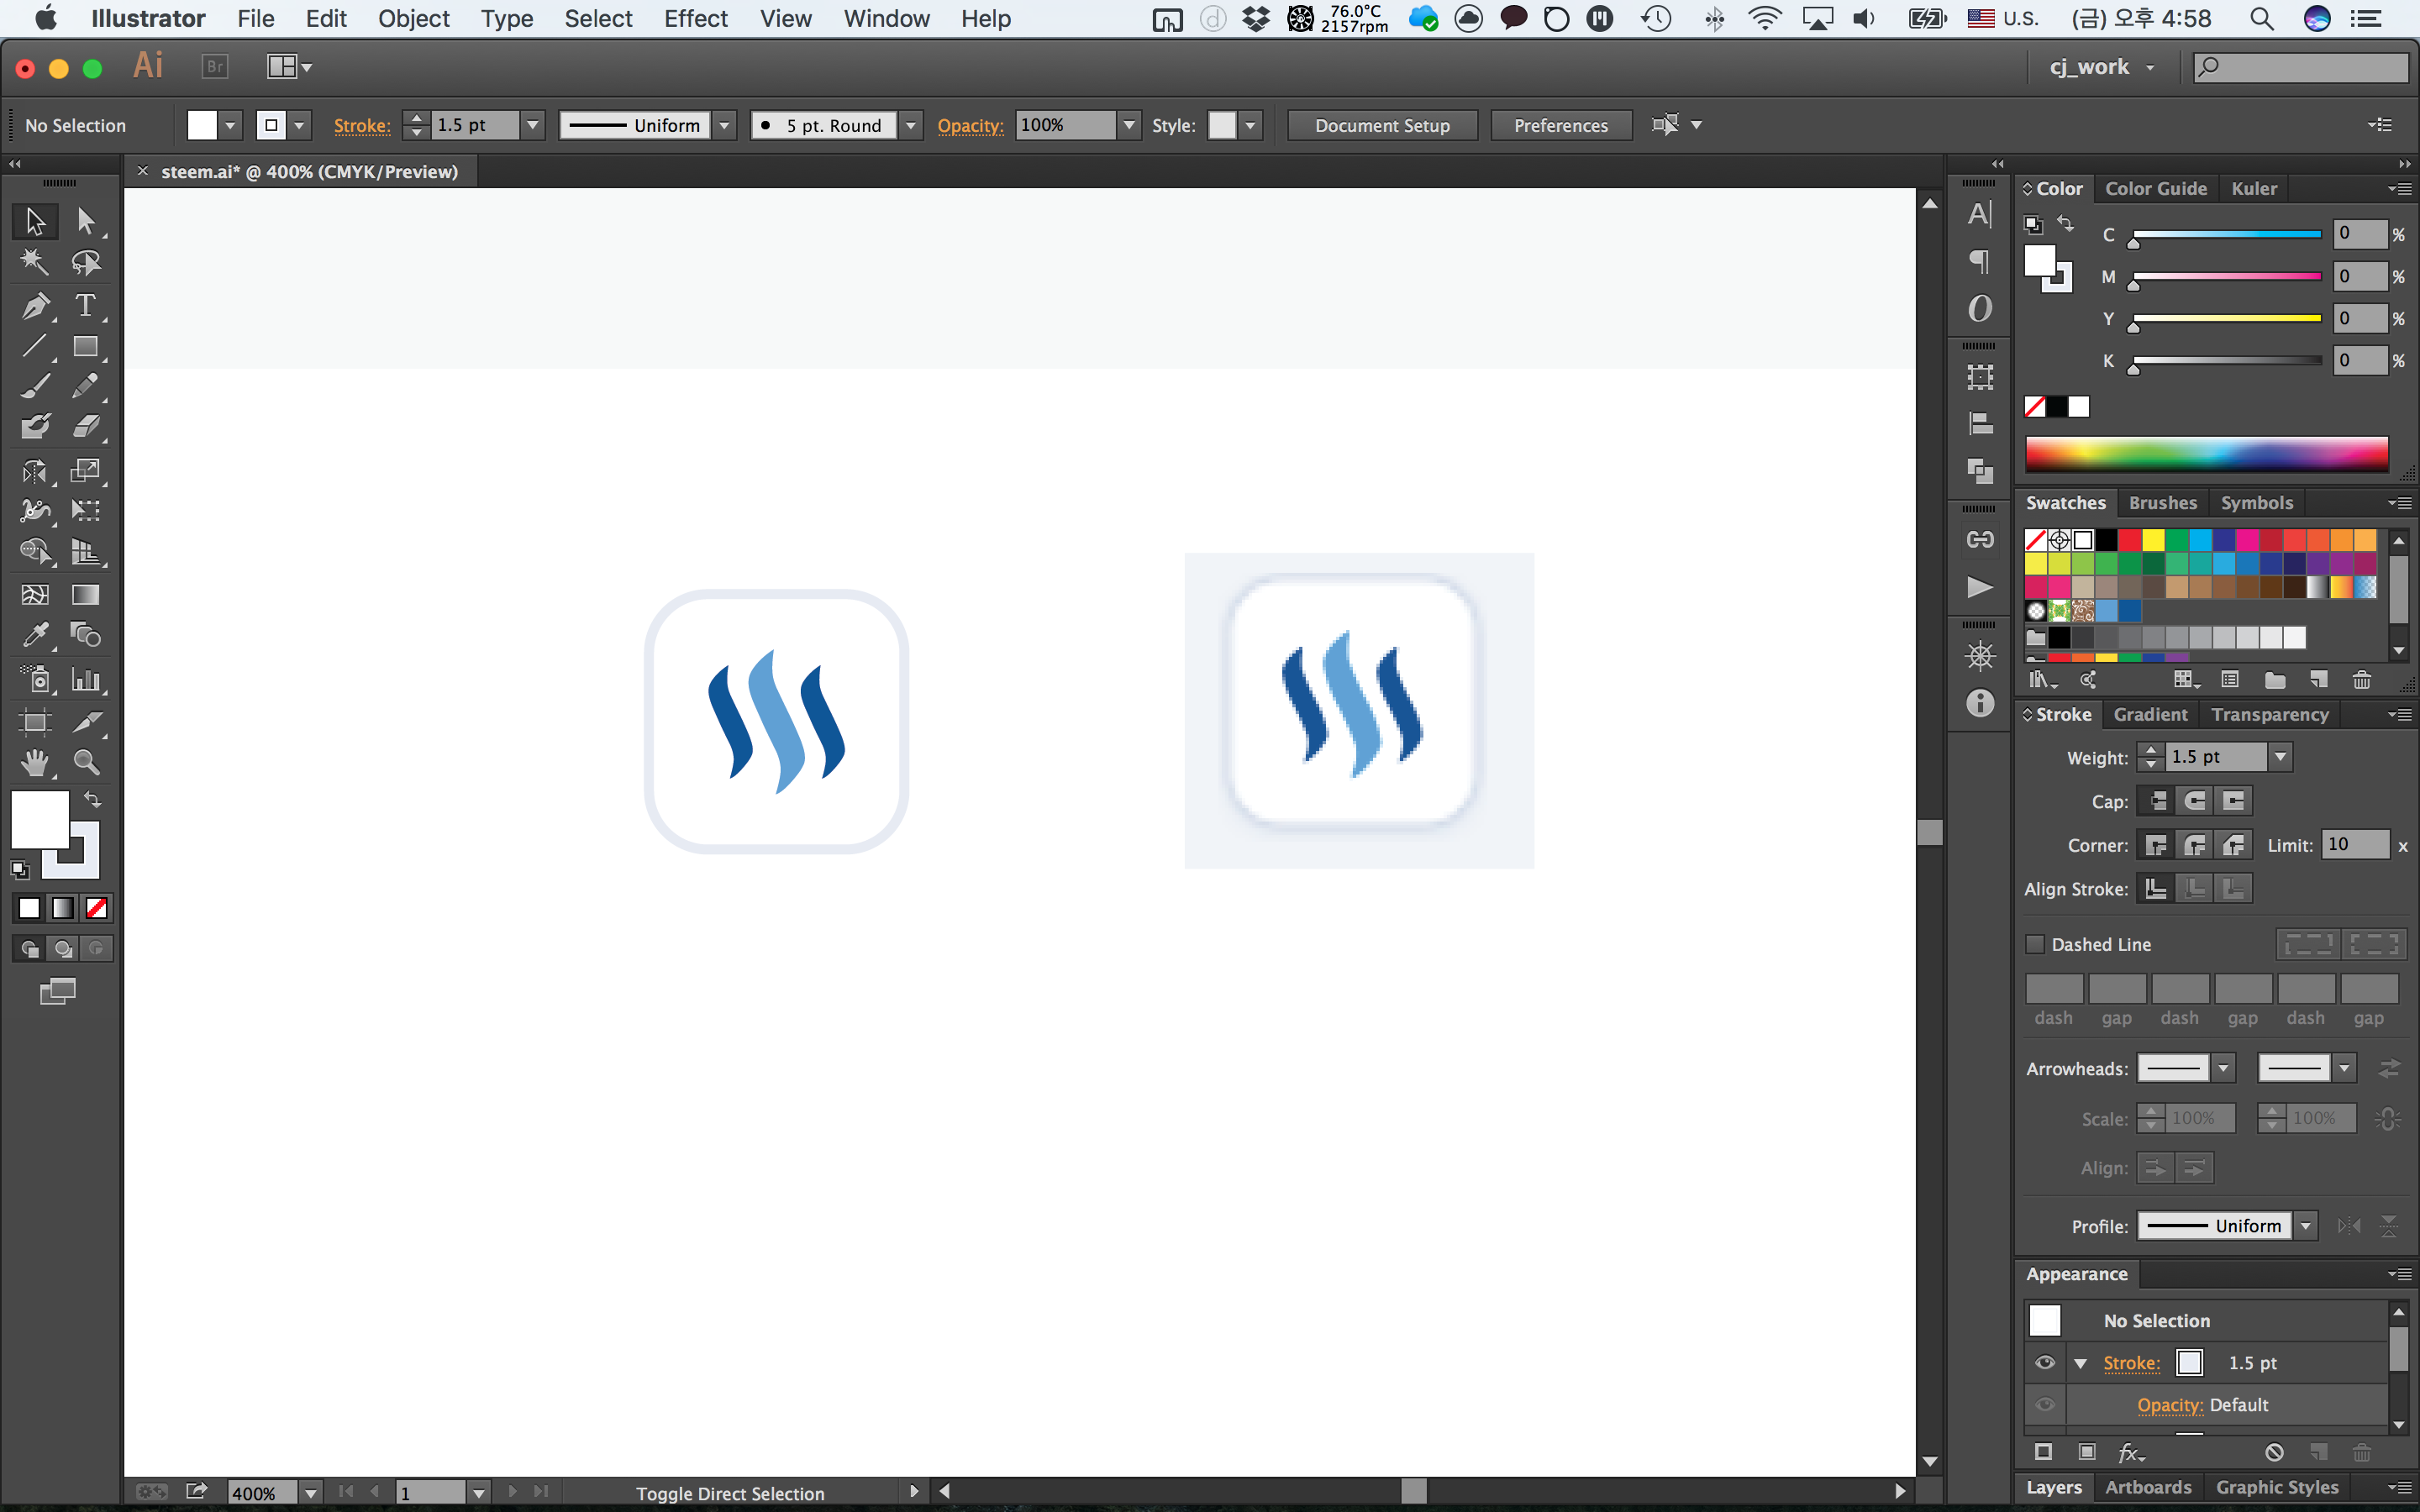Select the Gradient tool
The image size is (2420, 1512).
coord(86,594)
